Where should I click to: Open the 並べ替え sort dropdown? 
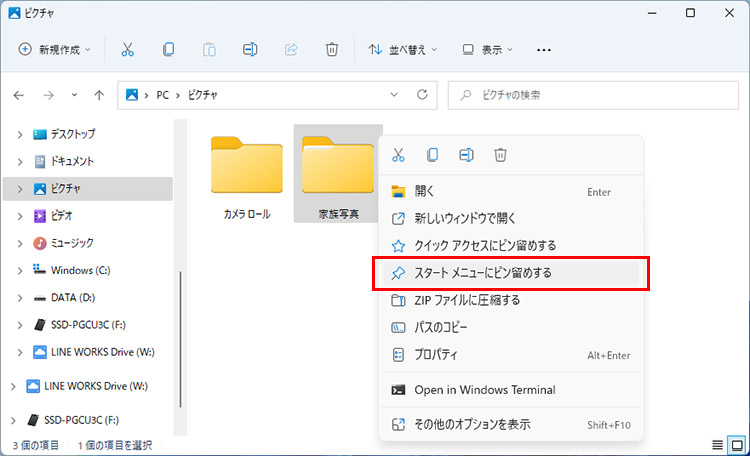coord(403,49)
